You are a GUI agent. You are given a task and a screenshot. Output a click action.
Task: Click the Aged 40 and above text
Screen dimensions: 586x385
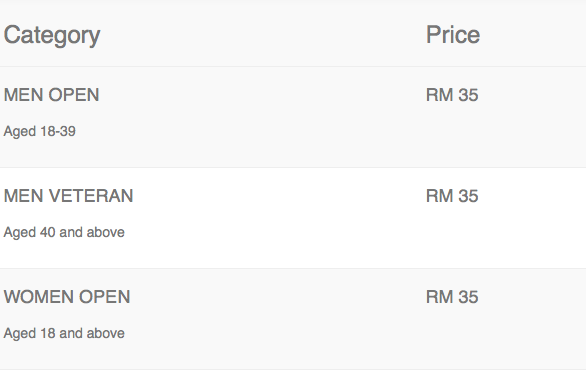tap(64, 232)
